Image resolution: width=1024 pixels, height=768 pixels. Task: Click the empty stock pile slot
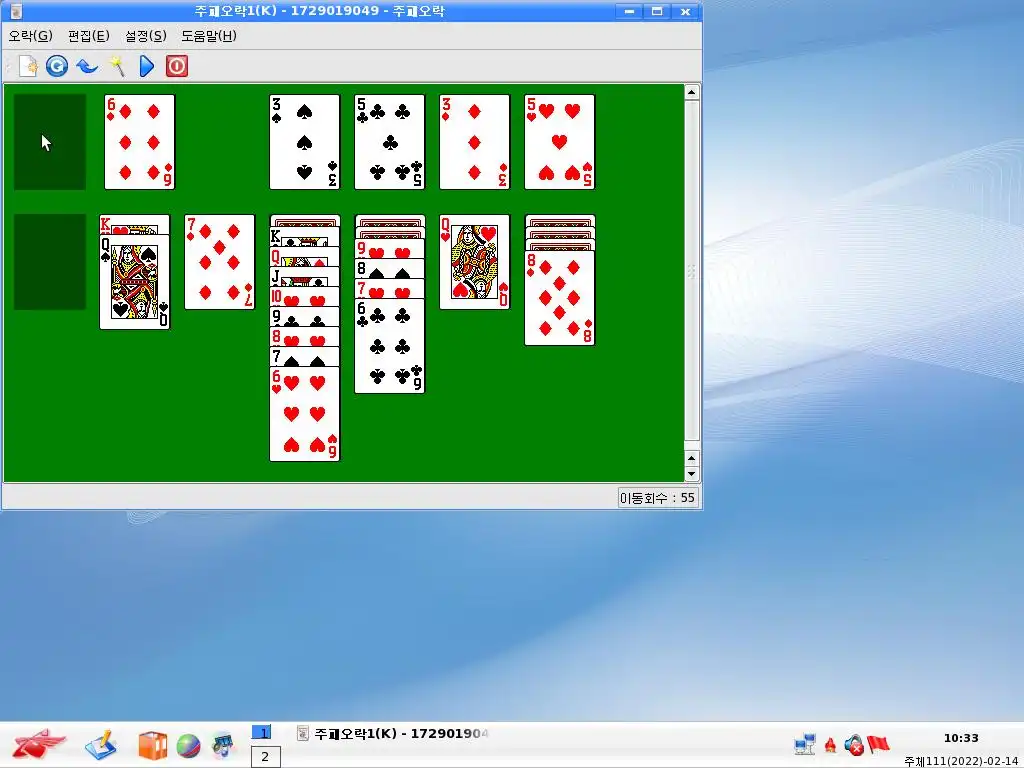point(50,142)
